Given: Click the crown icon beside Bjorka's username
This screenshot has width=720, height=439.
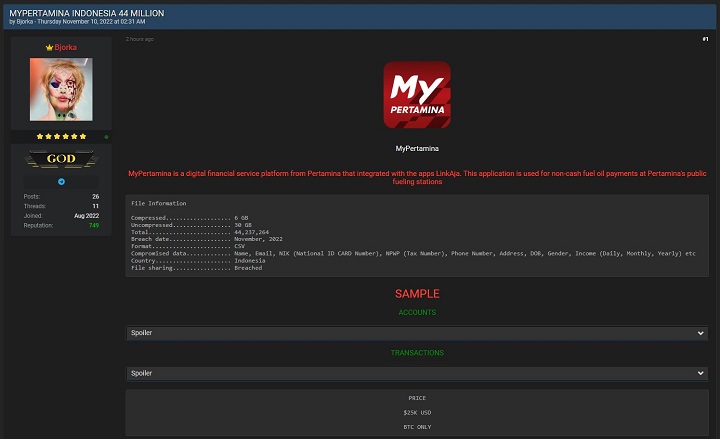Looking at the screenshot, I should 50,47.
